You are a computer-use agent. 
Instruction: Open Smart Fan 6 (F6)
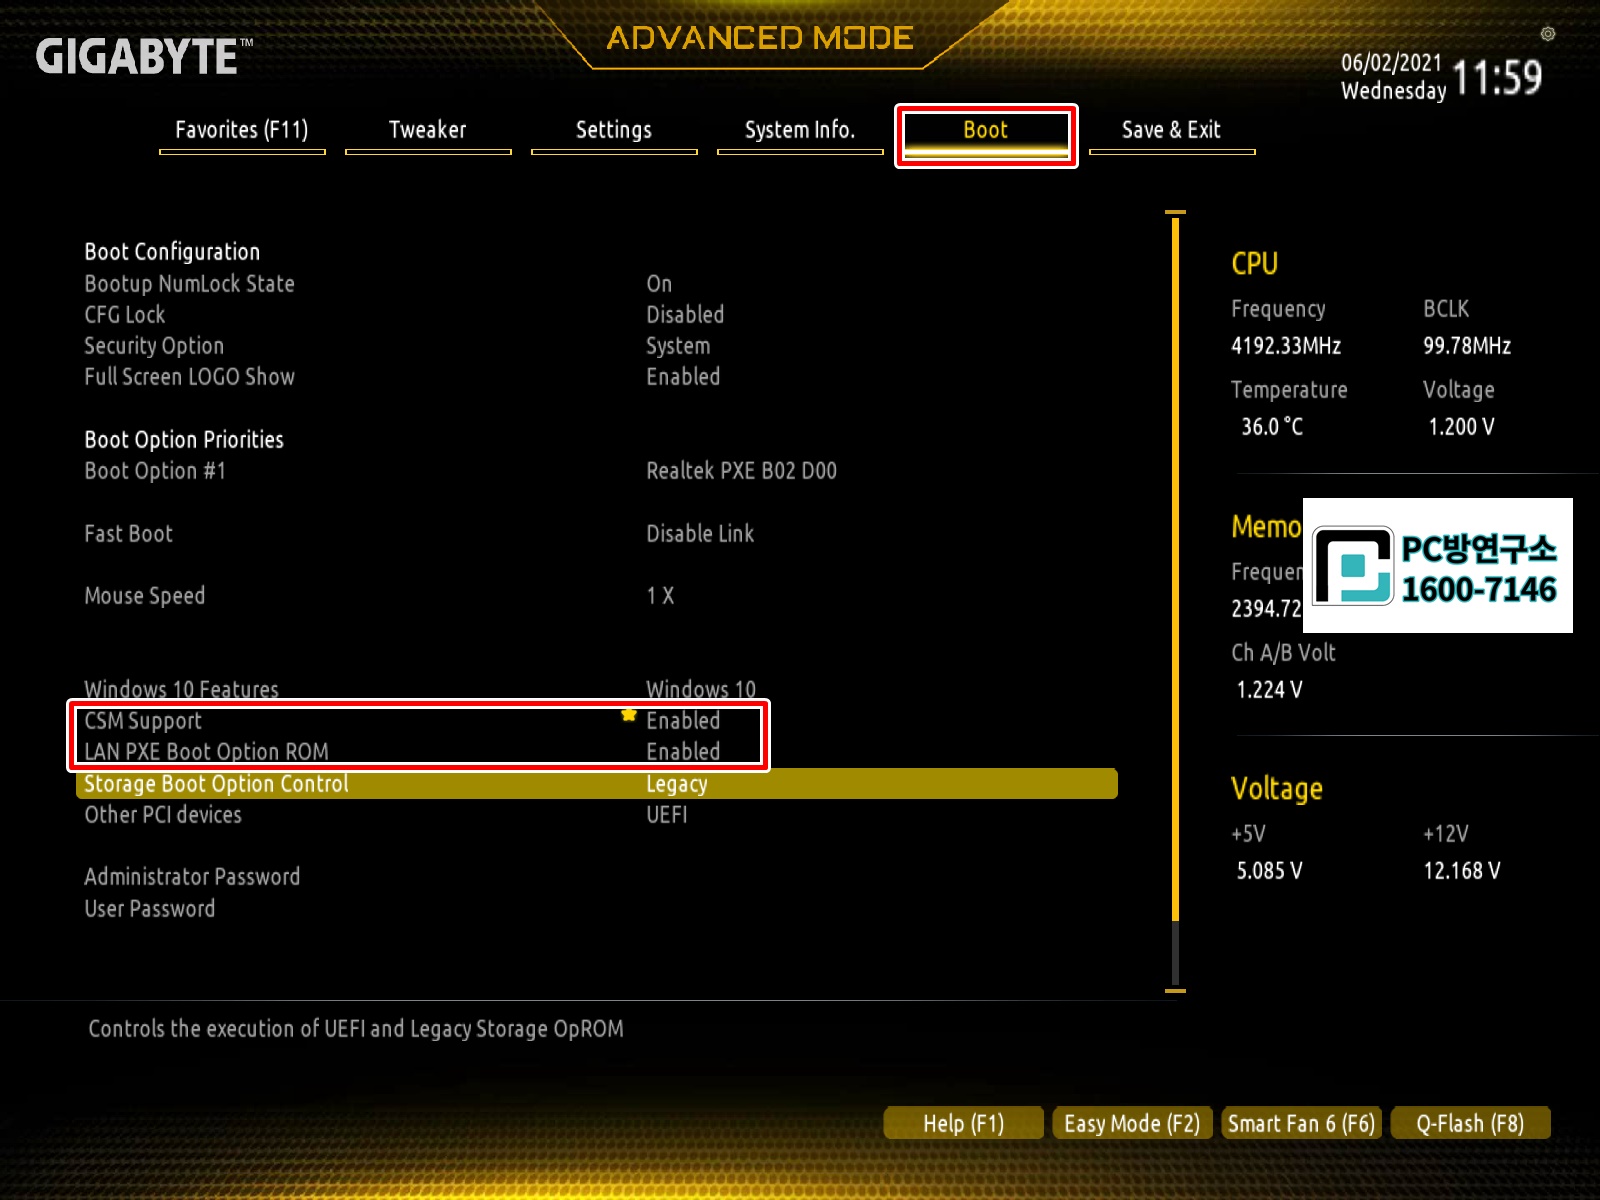click(1301, 1123)
